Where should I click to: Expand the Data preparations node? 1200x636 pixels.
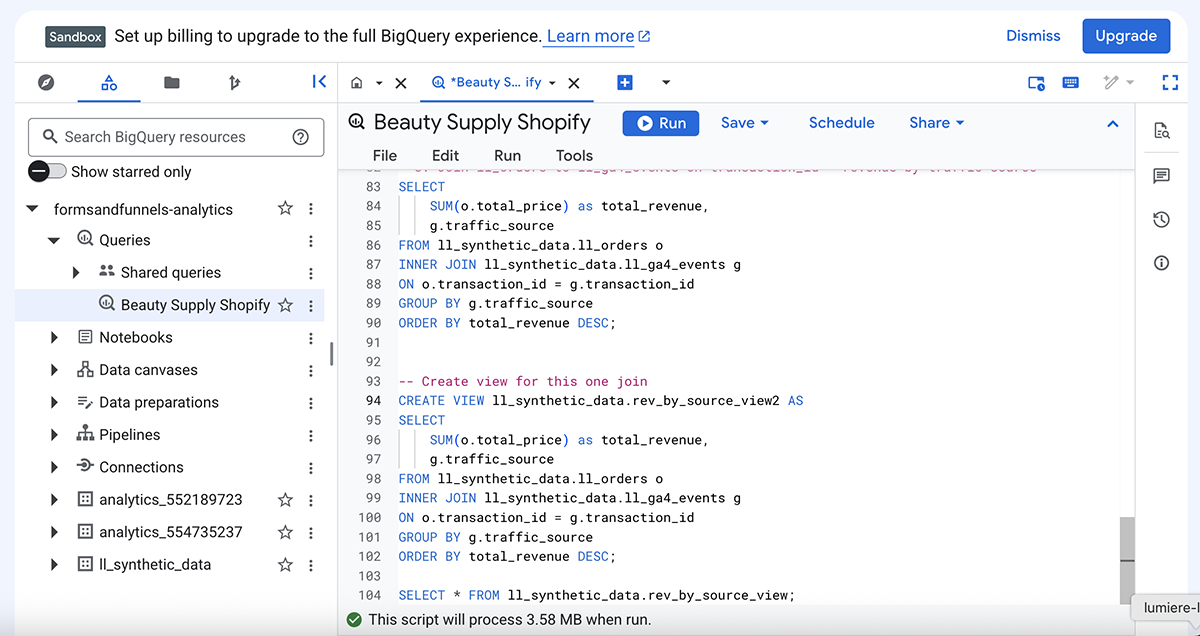54,402
